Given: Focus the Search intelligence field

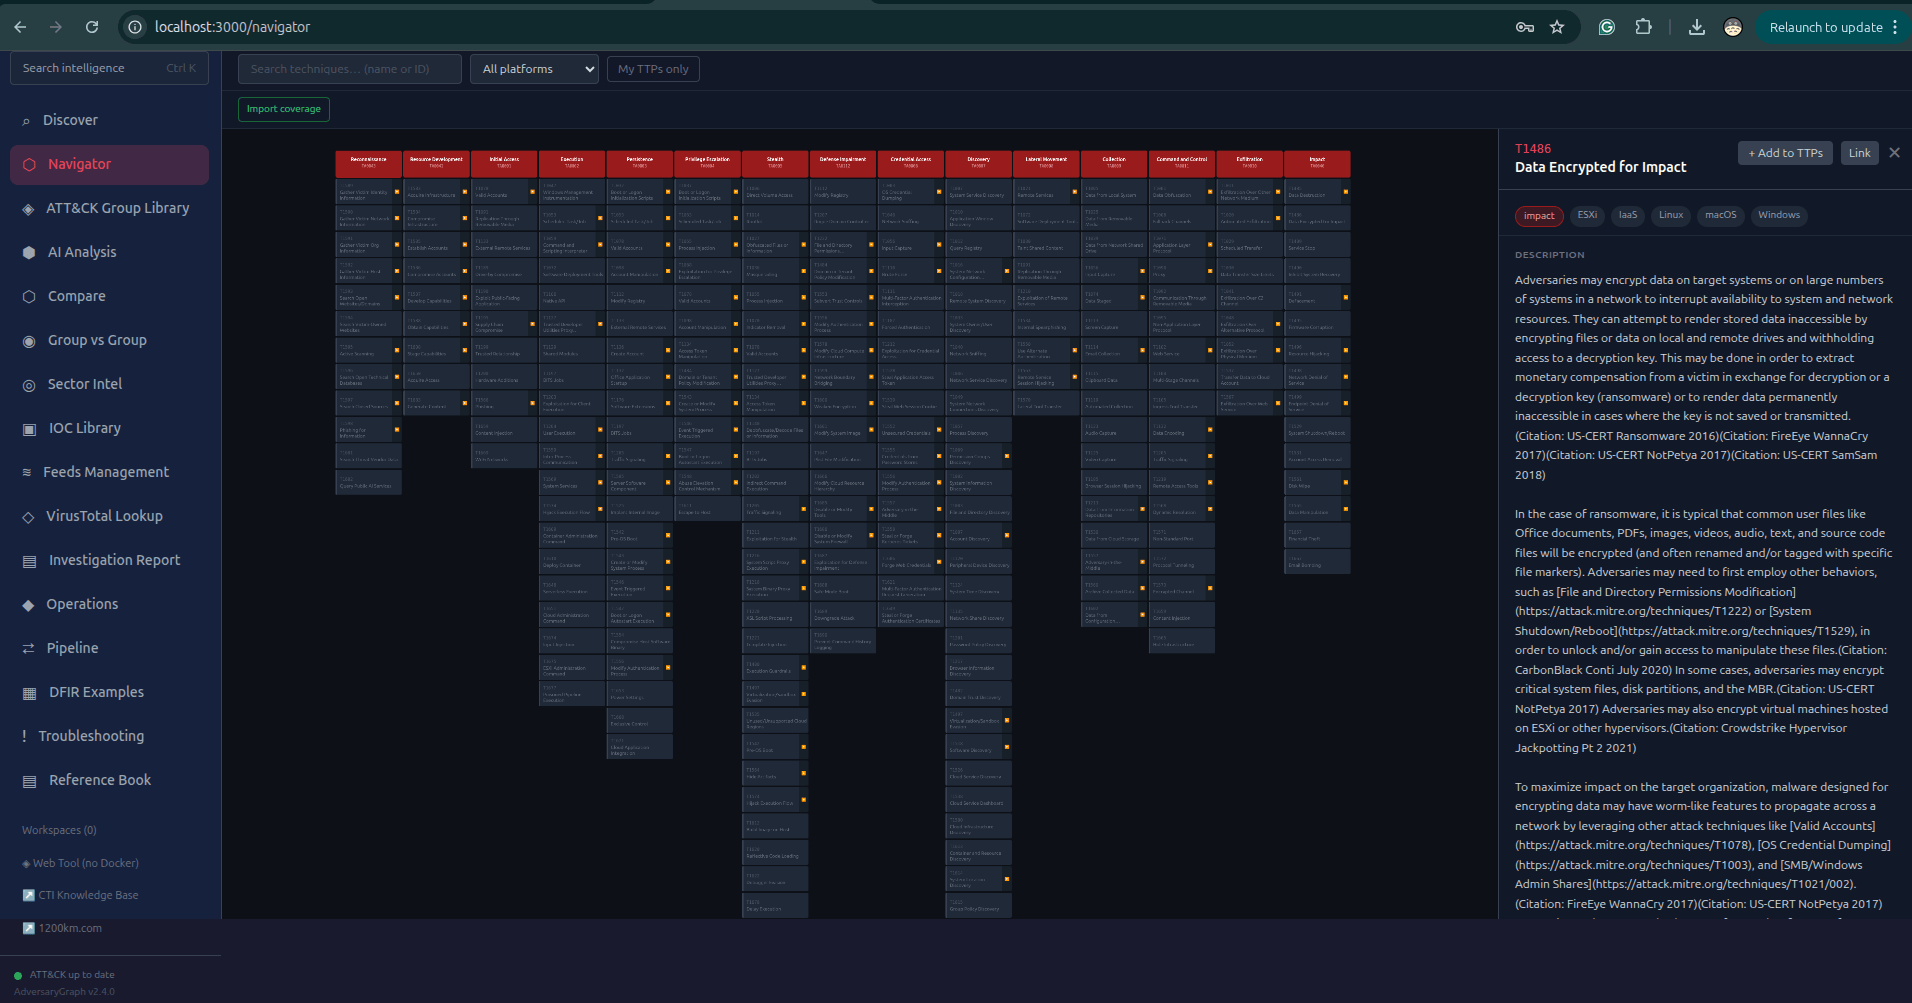Looking at the screenshot, I should (109, 68).
